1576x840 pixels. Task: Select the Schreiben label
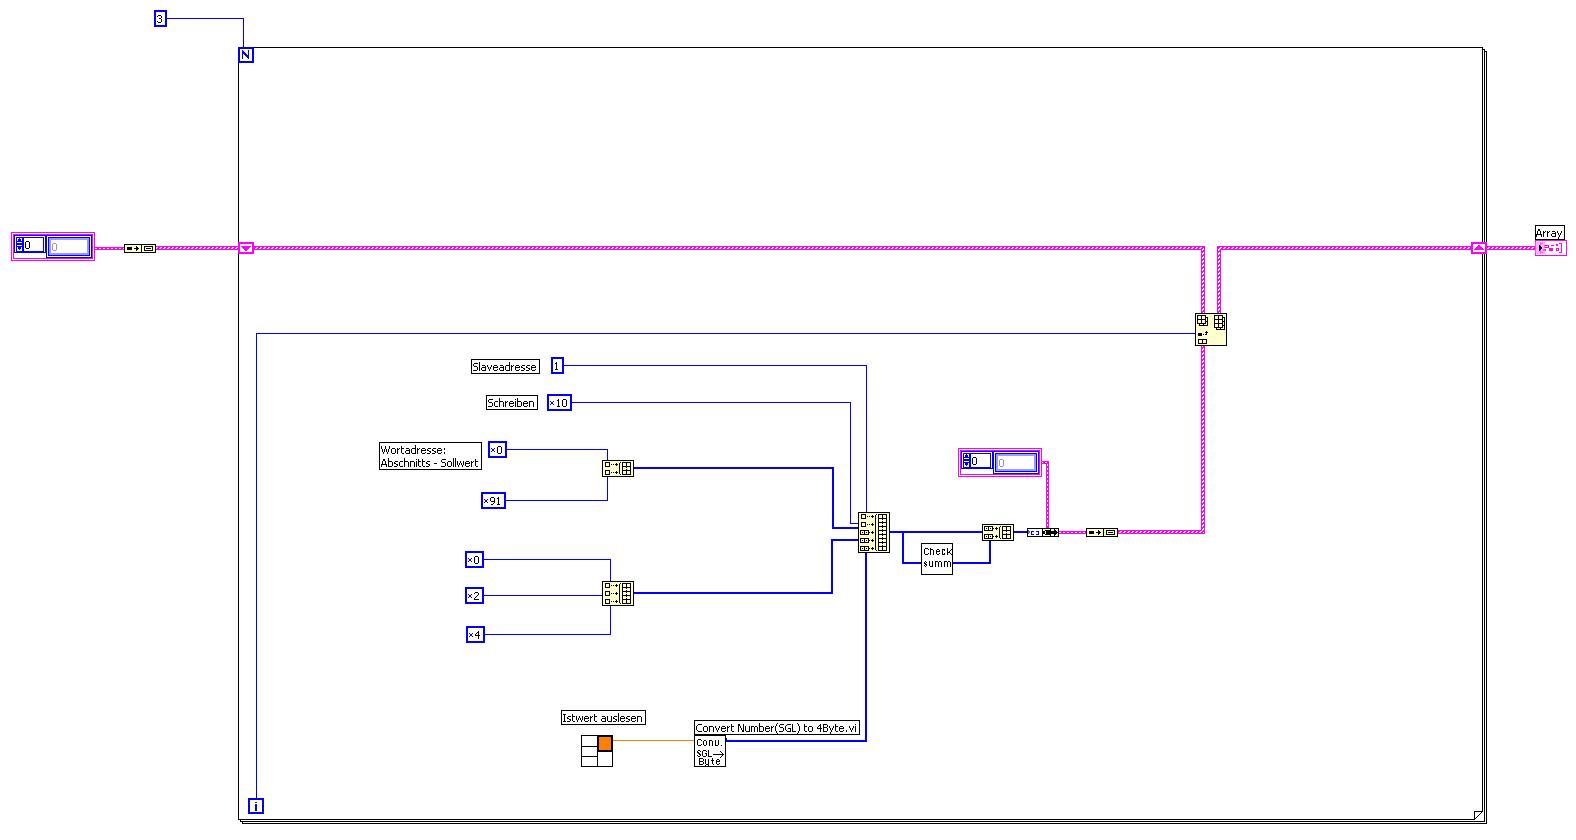point(512,403)
